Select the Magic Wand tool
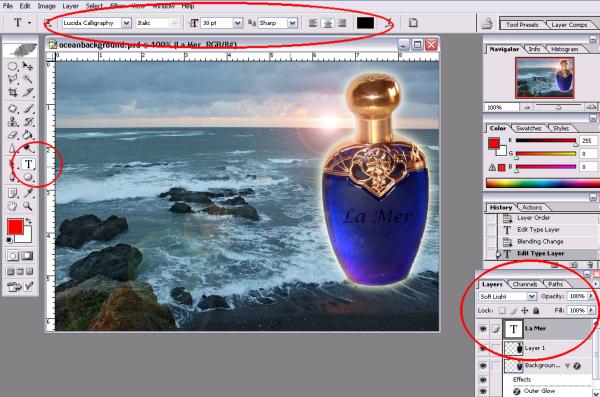Viewport: 600px width, 397px height. [28, 79]
